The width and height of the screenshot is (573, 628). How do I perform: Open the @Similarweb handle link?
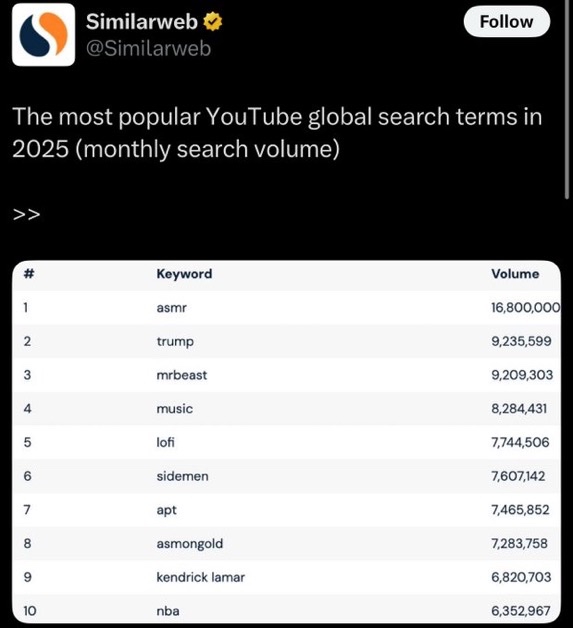149,48
